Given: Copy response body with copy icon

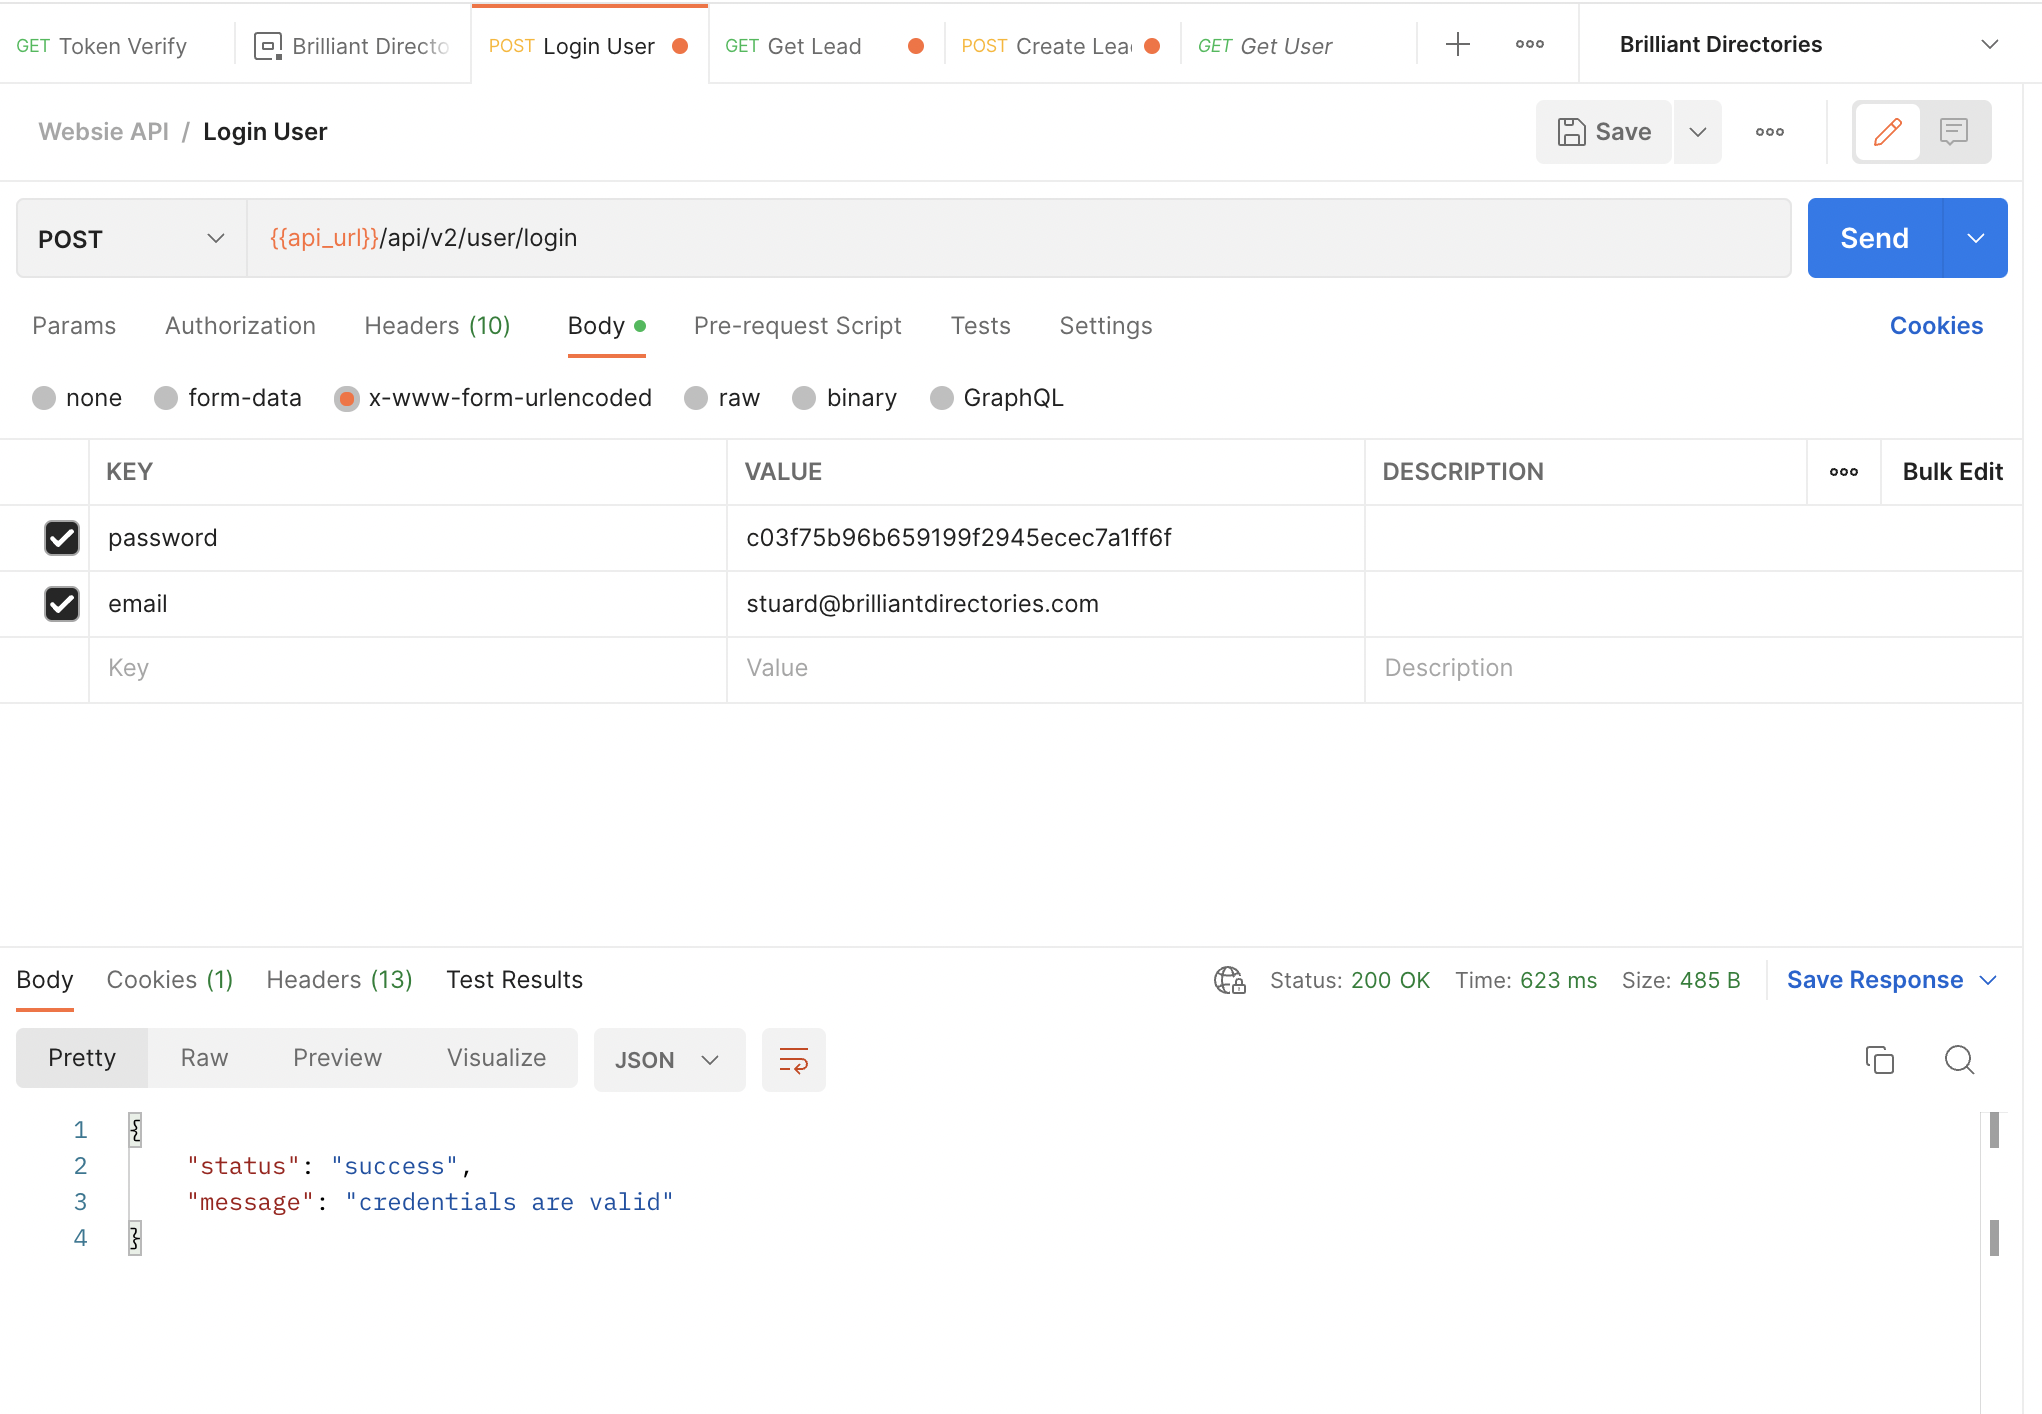Looking at the screenshot, I should coord(1879,1060).
